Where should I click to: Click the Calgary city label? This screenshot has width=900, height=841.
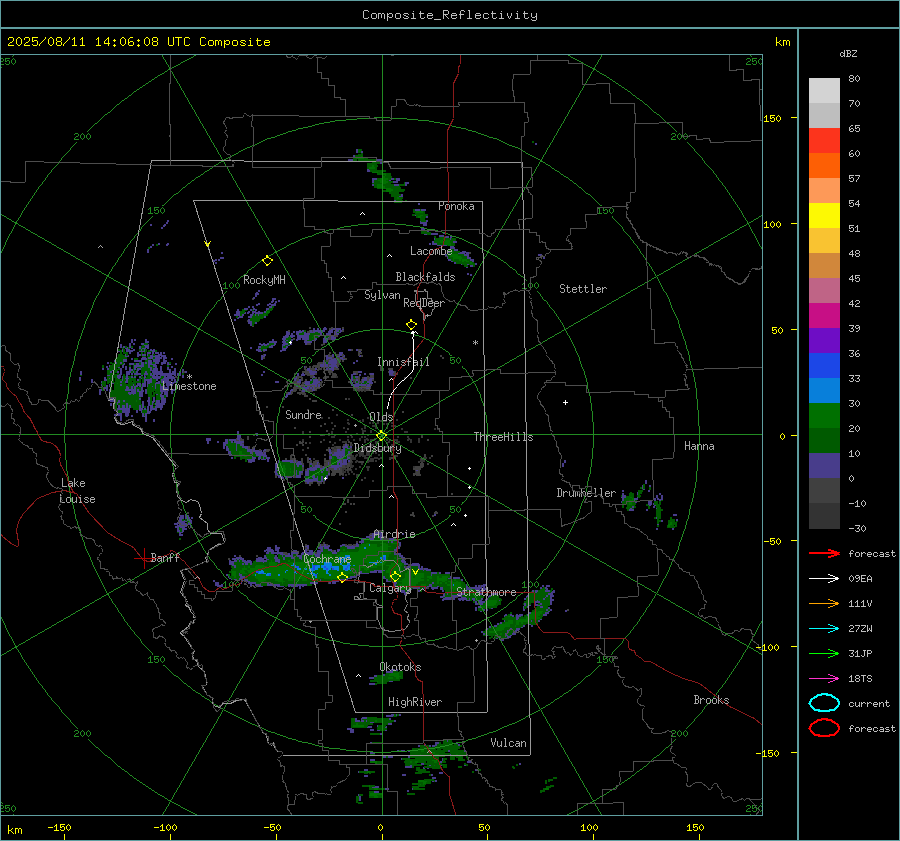pos(390,588)
